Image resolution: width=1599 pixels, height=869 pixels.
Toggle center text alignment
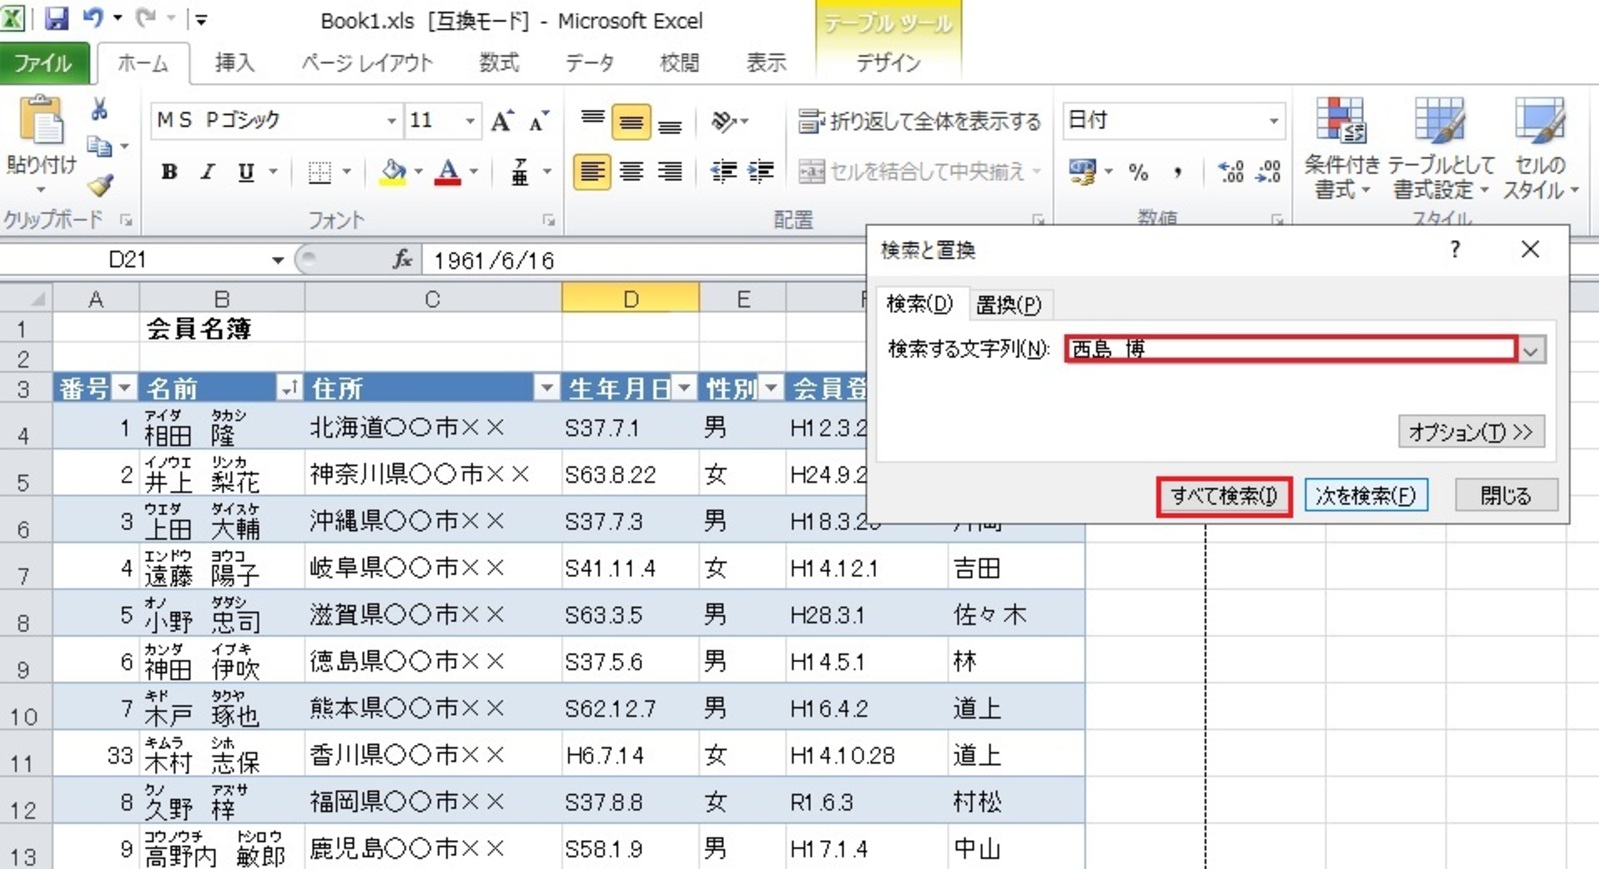click(x=631, y=172)
